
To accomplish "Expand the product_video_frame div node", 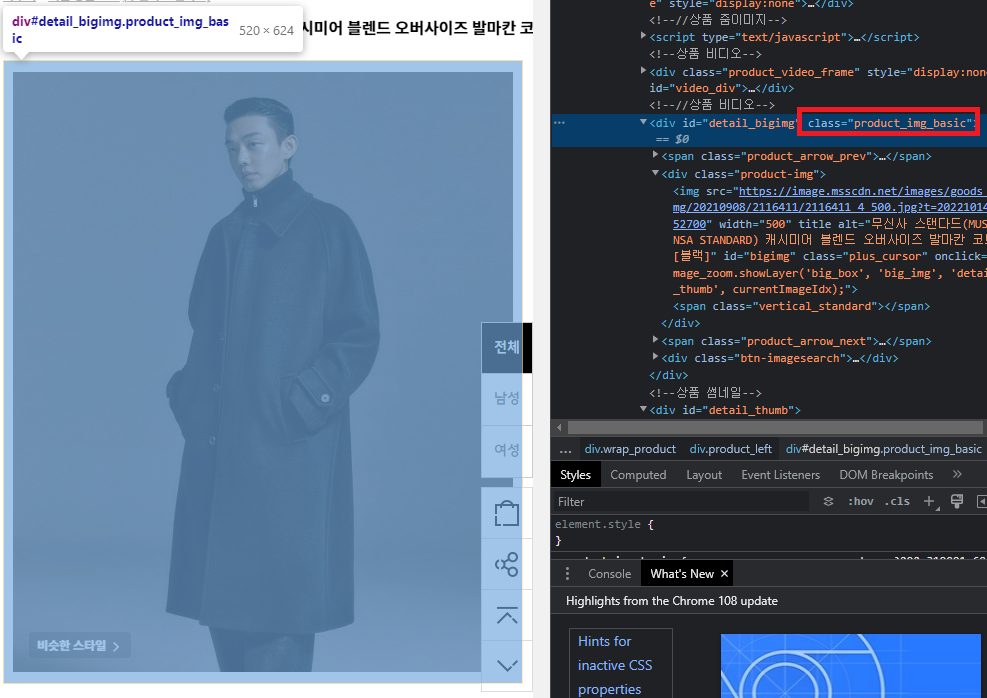I will (643, 70).
